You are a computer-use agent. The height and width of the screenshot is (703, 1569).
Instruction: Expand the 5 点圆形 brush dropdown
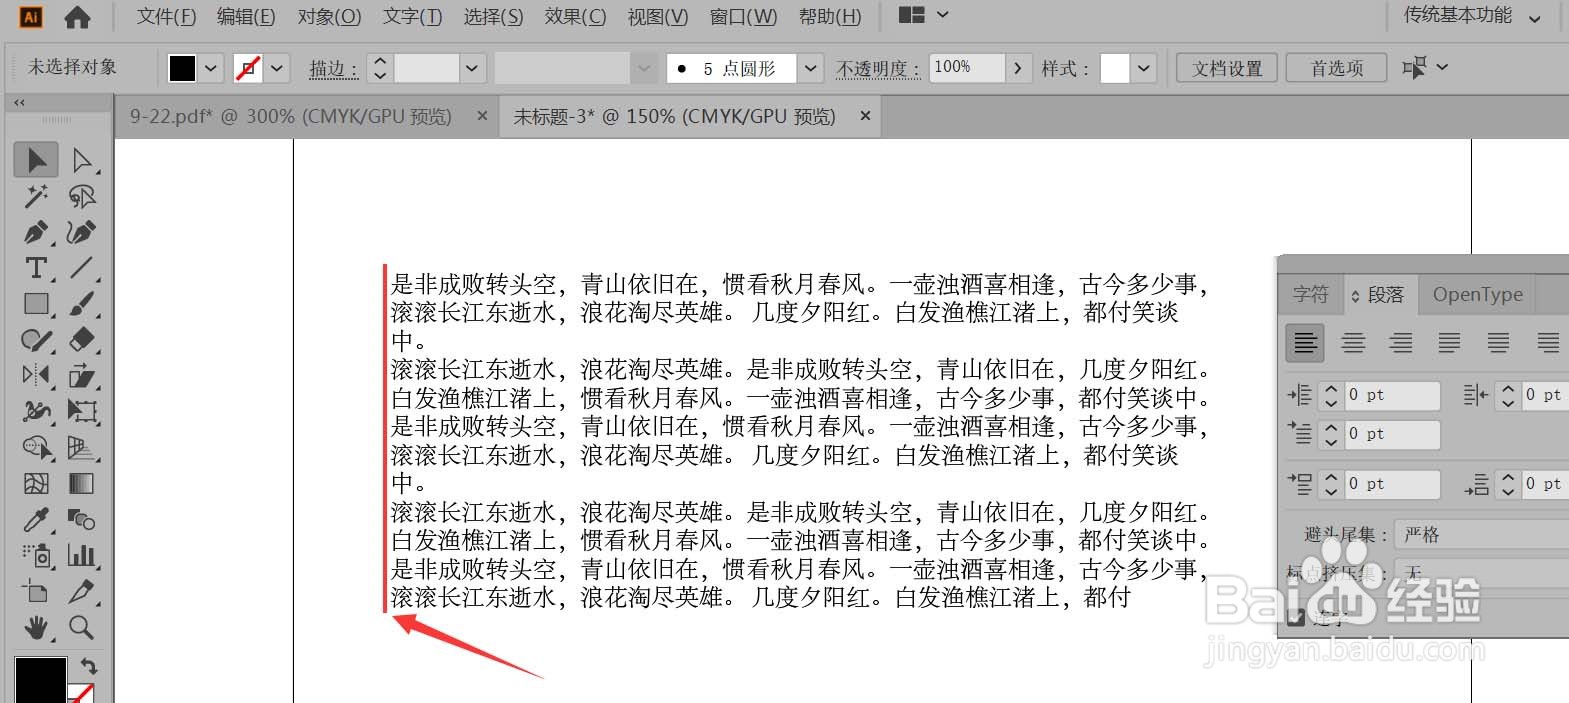pos(811,68)
